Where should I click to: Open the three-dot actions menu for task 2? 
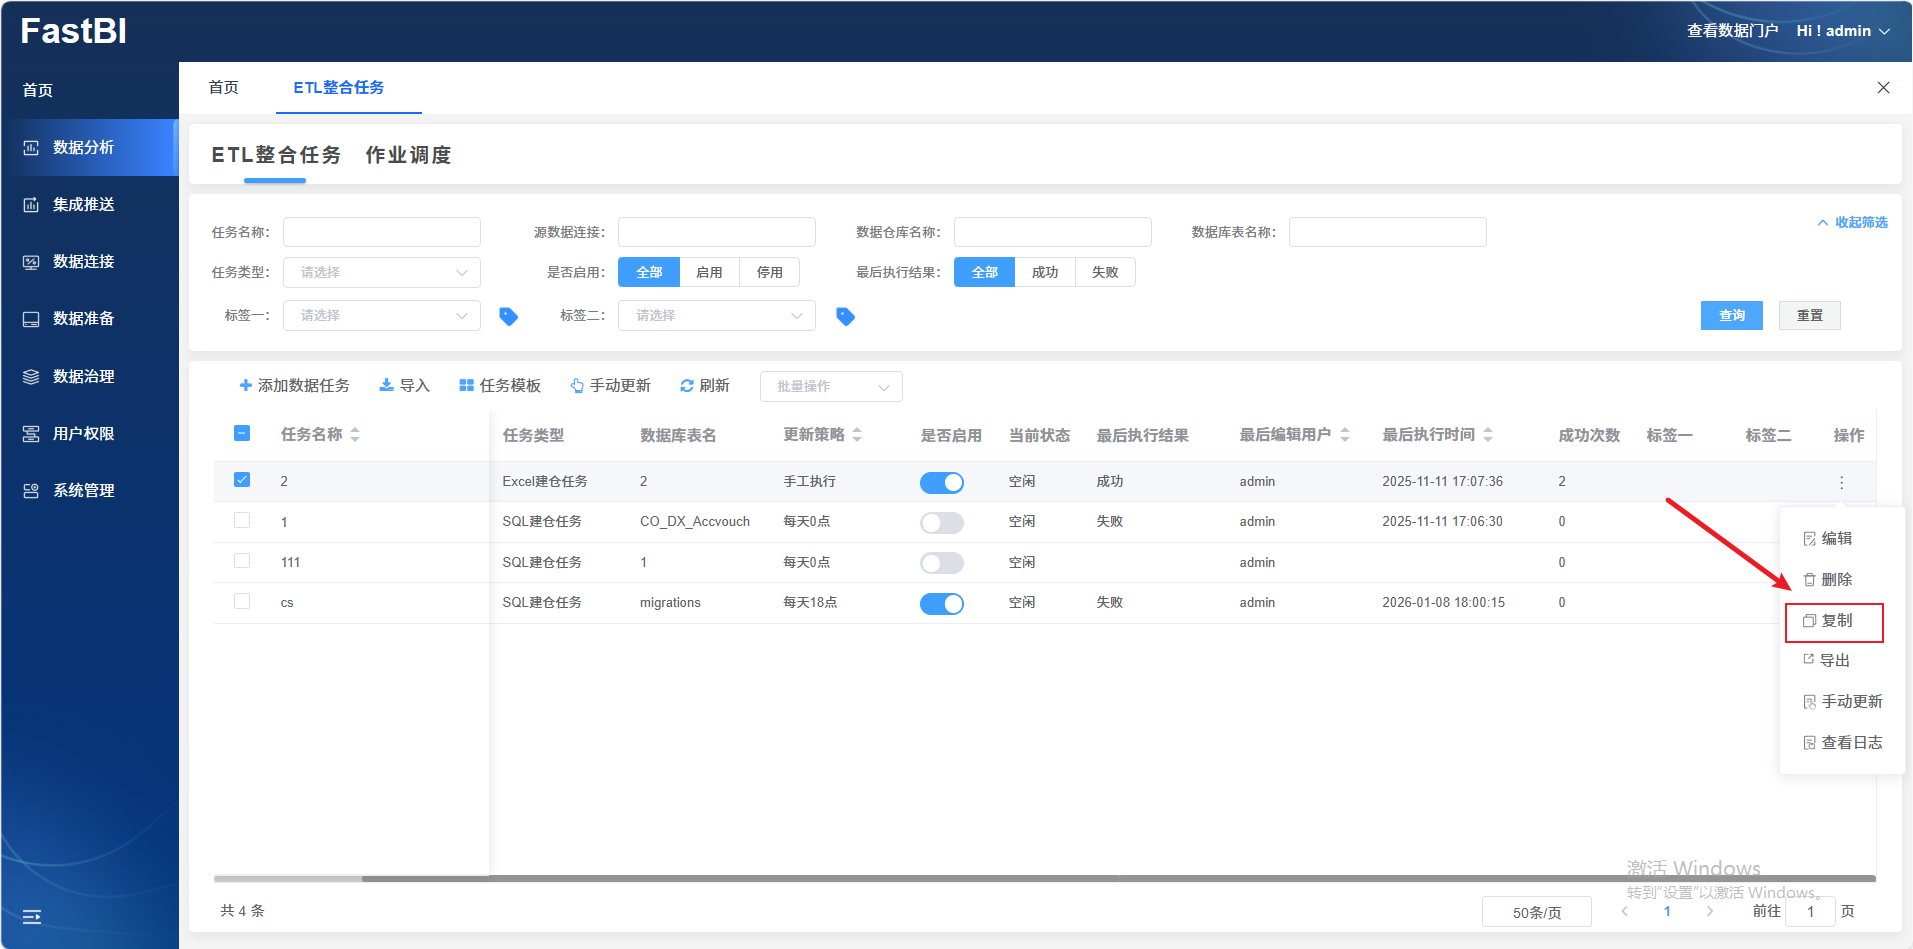(x=1841, y=482)
